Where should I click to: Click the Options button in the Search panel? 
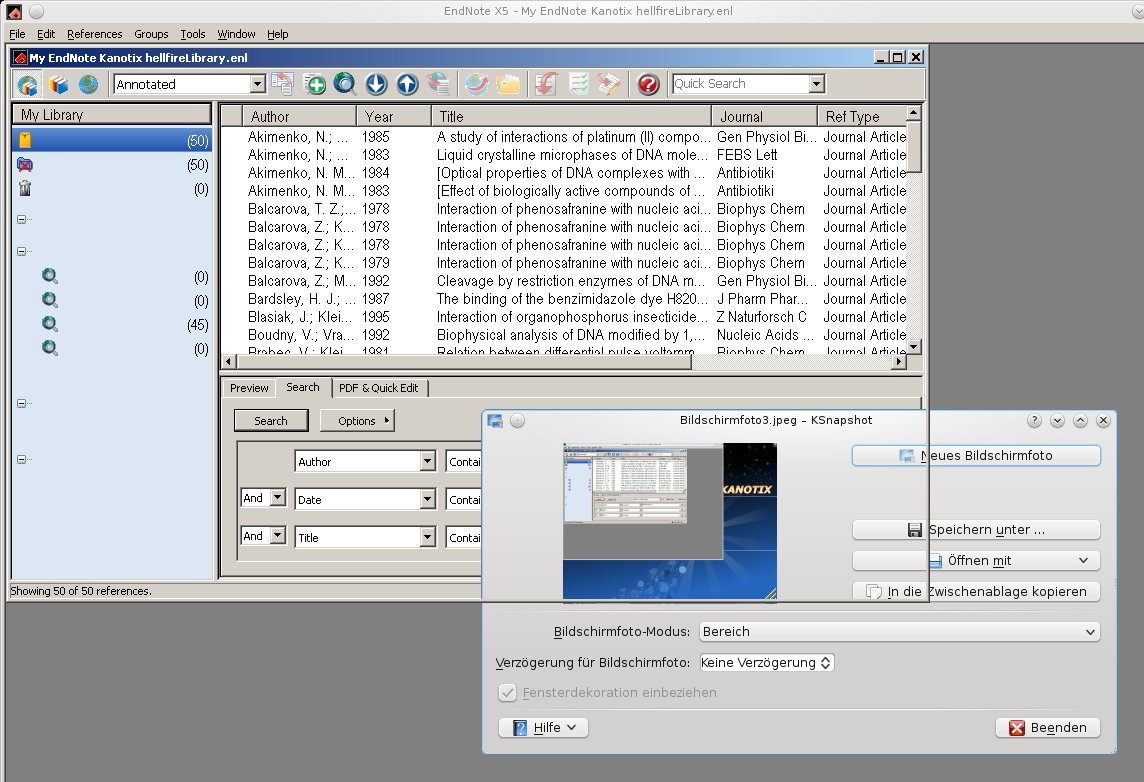[357, 421]
